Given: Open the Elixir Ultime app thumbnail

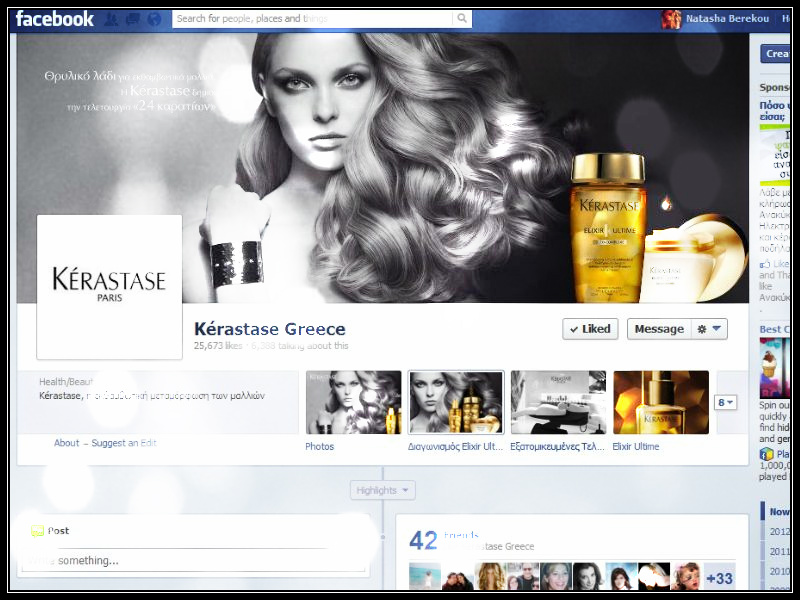Looking at the screenshot, I should 661,403.
